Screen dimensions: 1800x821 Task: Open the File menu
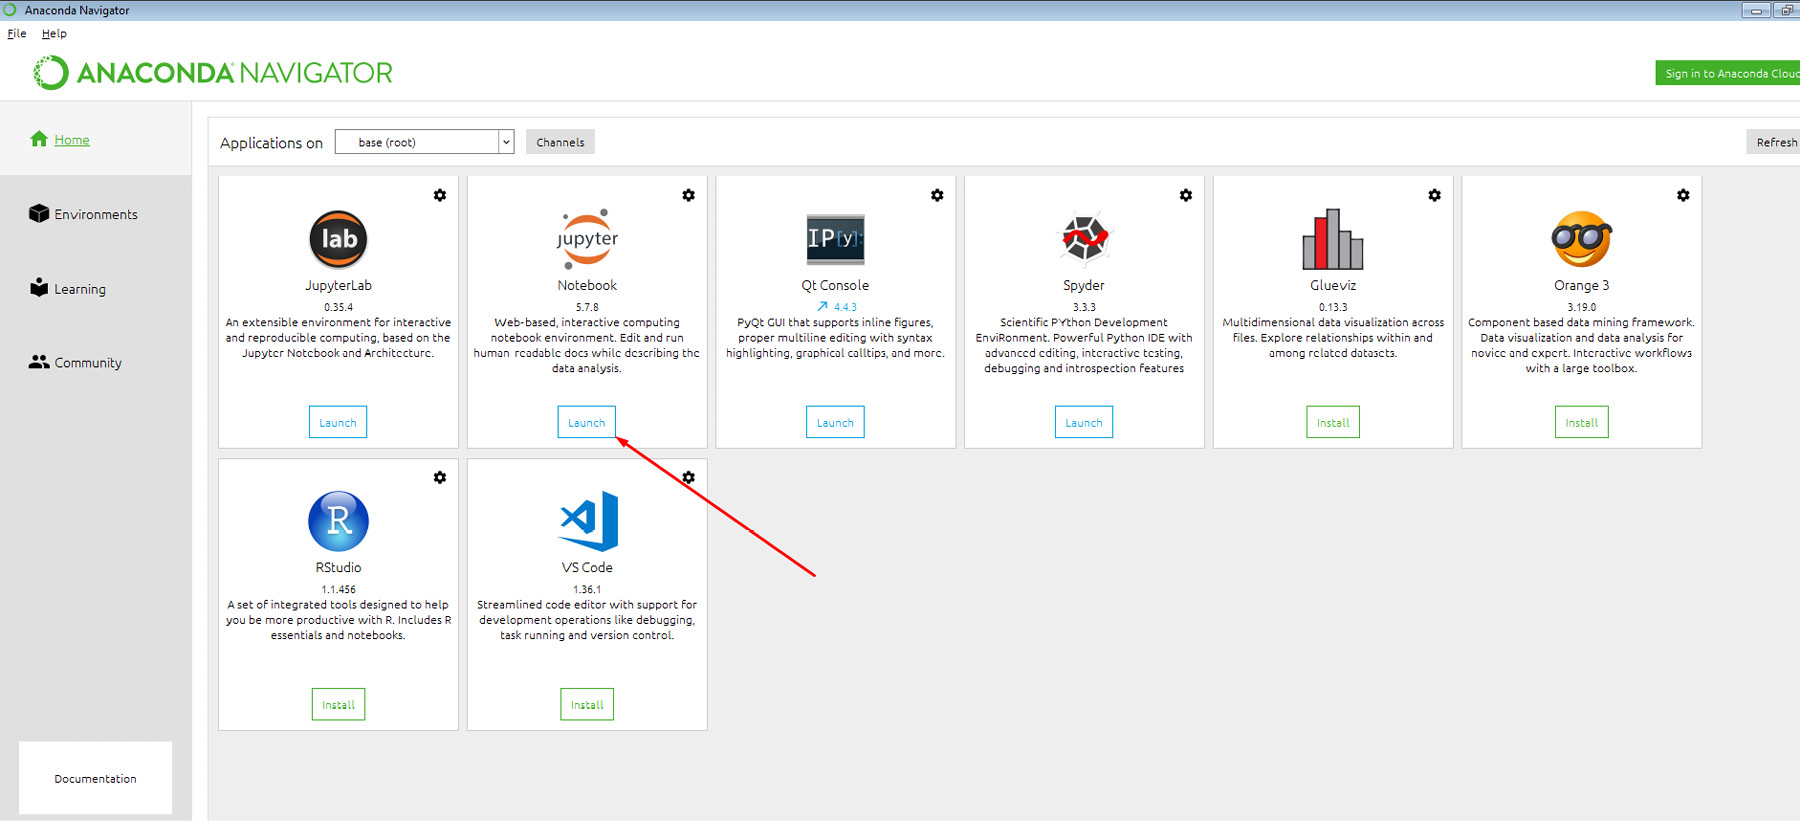click(x=17, y=33)
